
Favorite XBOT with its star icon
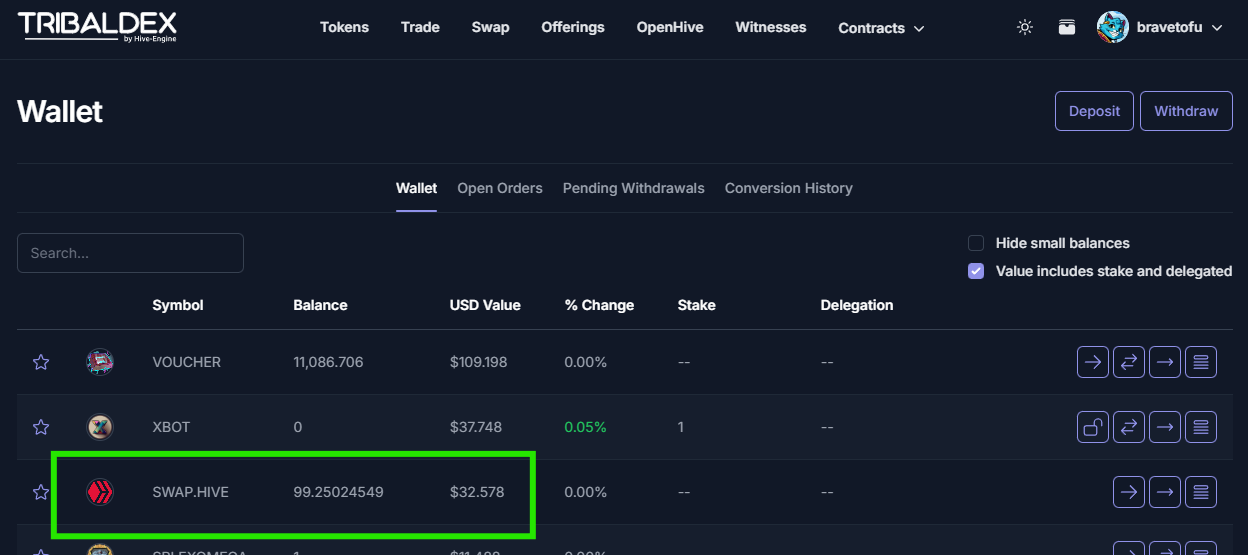pyautogui.click(x=41, y=427)
